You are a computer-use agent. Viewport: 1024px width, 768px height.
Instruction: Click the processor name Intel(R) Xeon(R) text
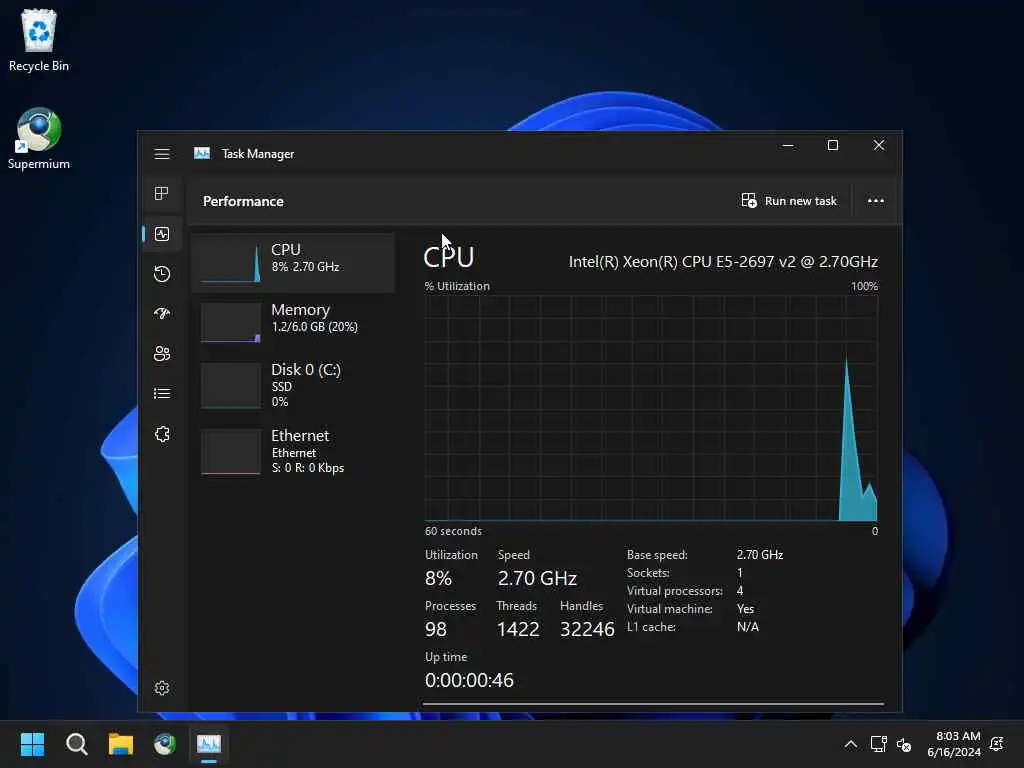tap(723, 262)
